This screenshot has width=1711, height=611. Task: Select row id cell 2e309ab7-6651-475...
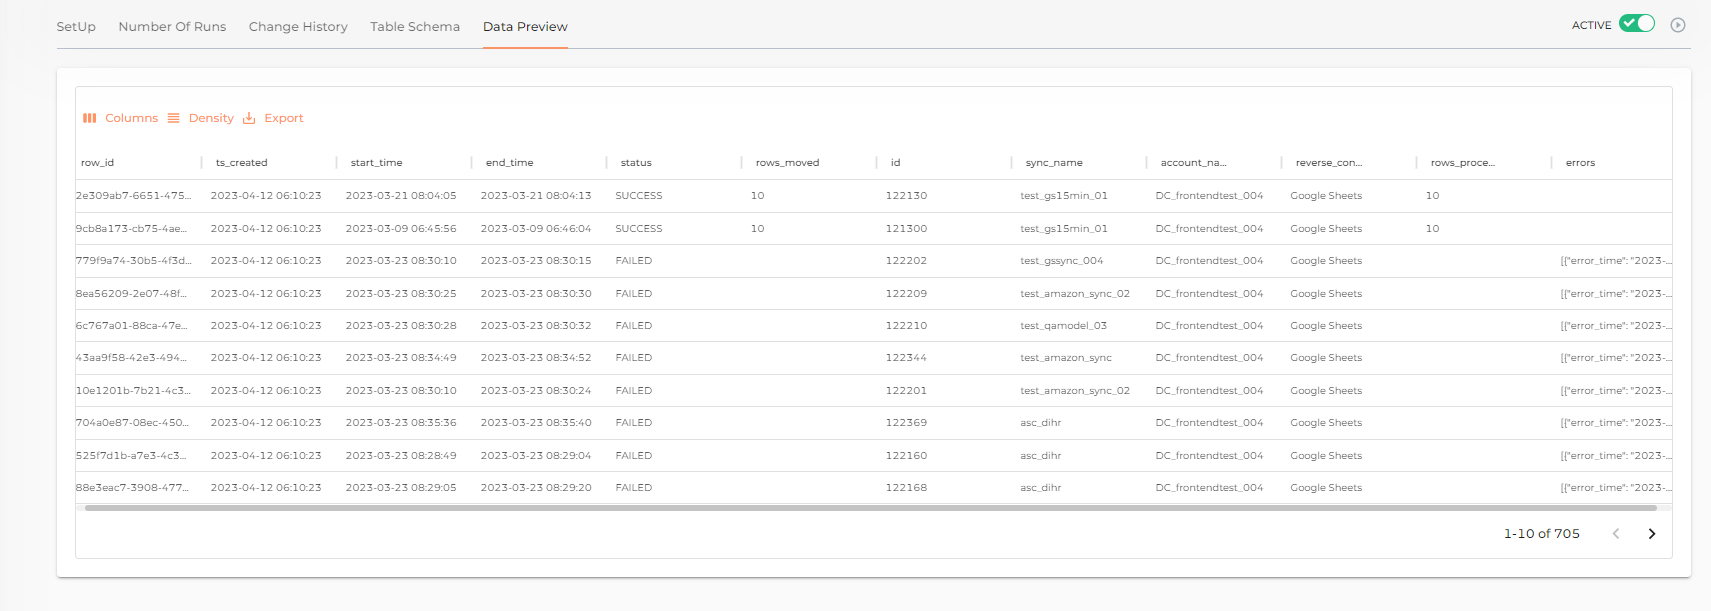tap(133, 196)
